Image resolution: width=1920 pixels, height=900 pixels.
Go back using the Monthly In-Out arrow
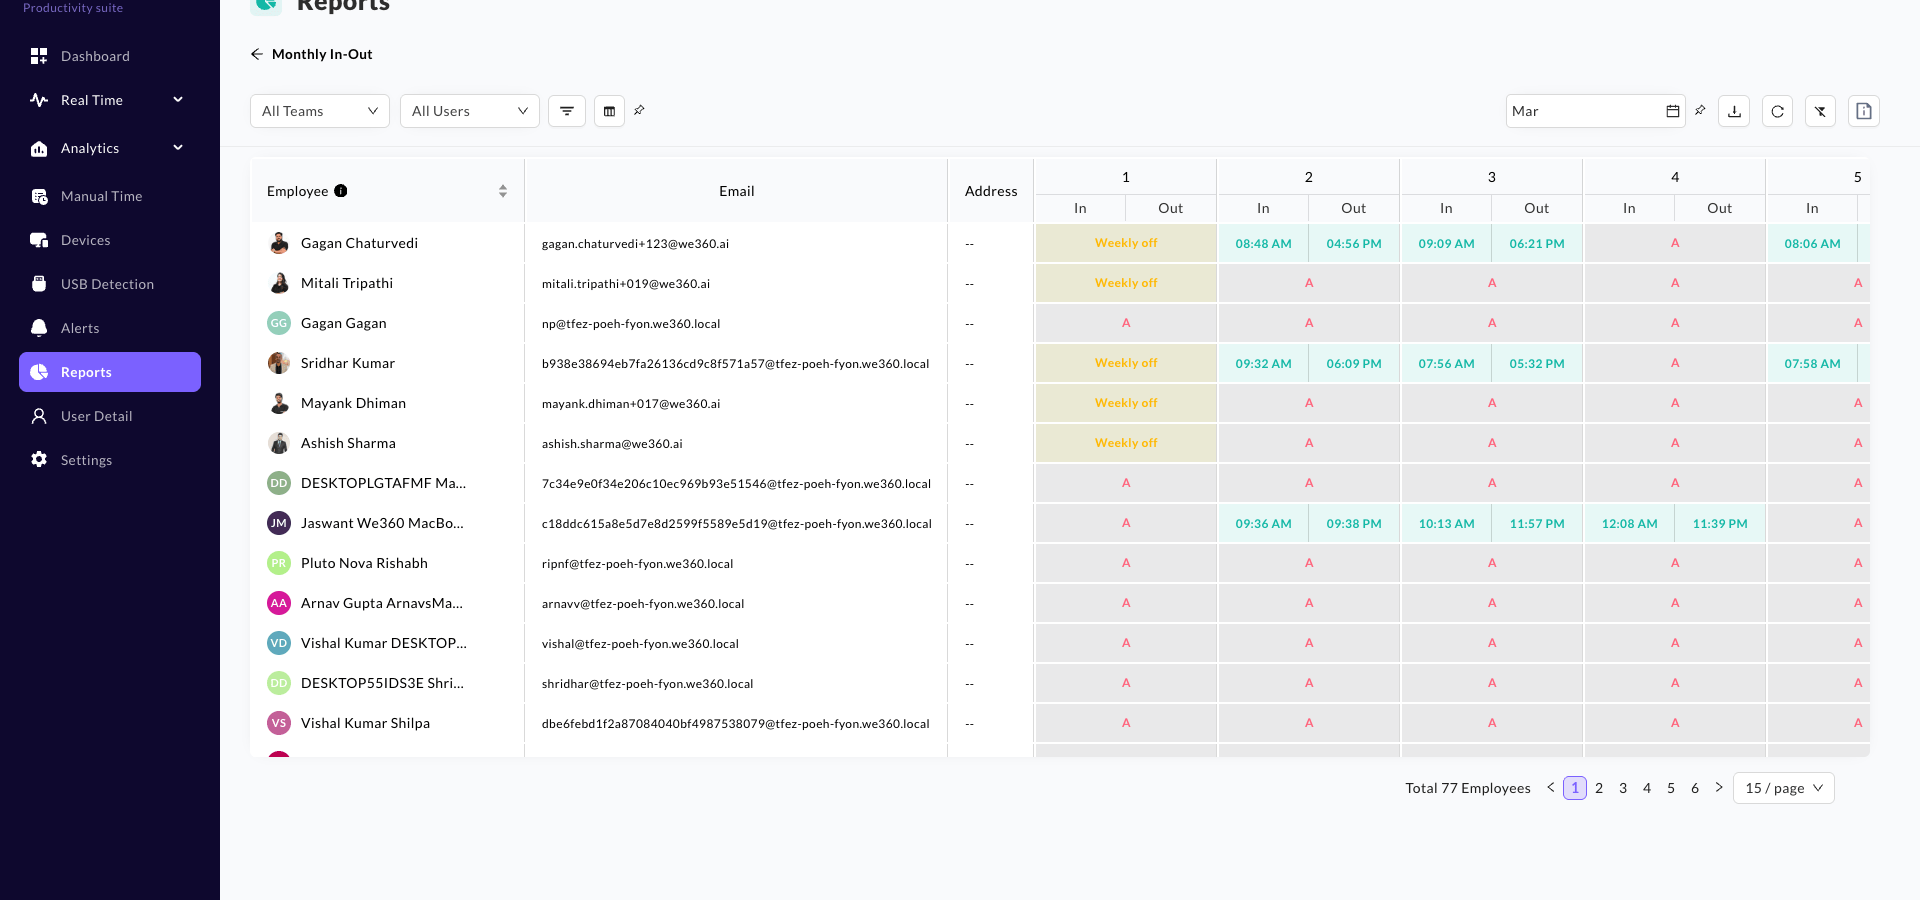257,54
